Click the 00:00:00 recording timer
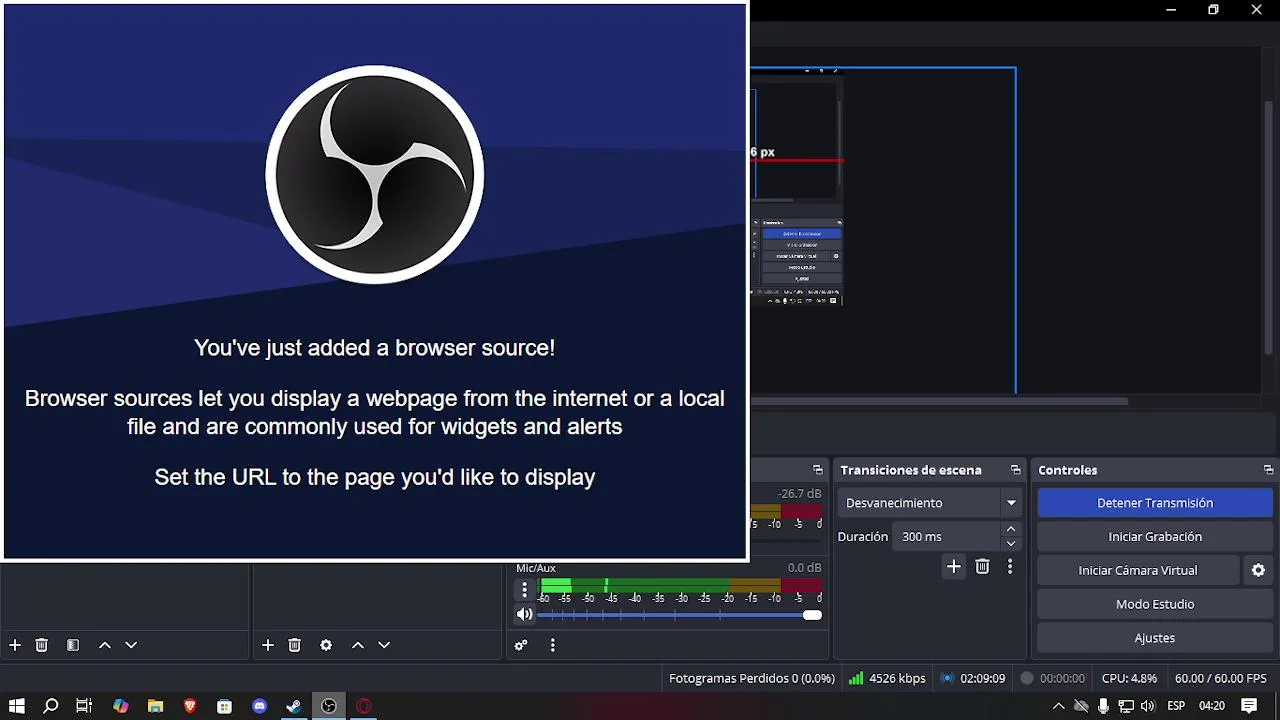This screenshot has height=720, width=1280. click(x=1052, y=678)
